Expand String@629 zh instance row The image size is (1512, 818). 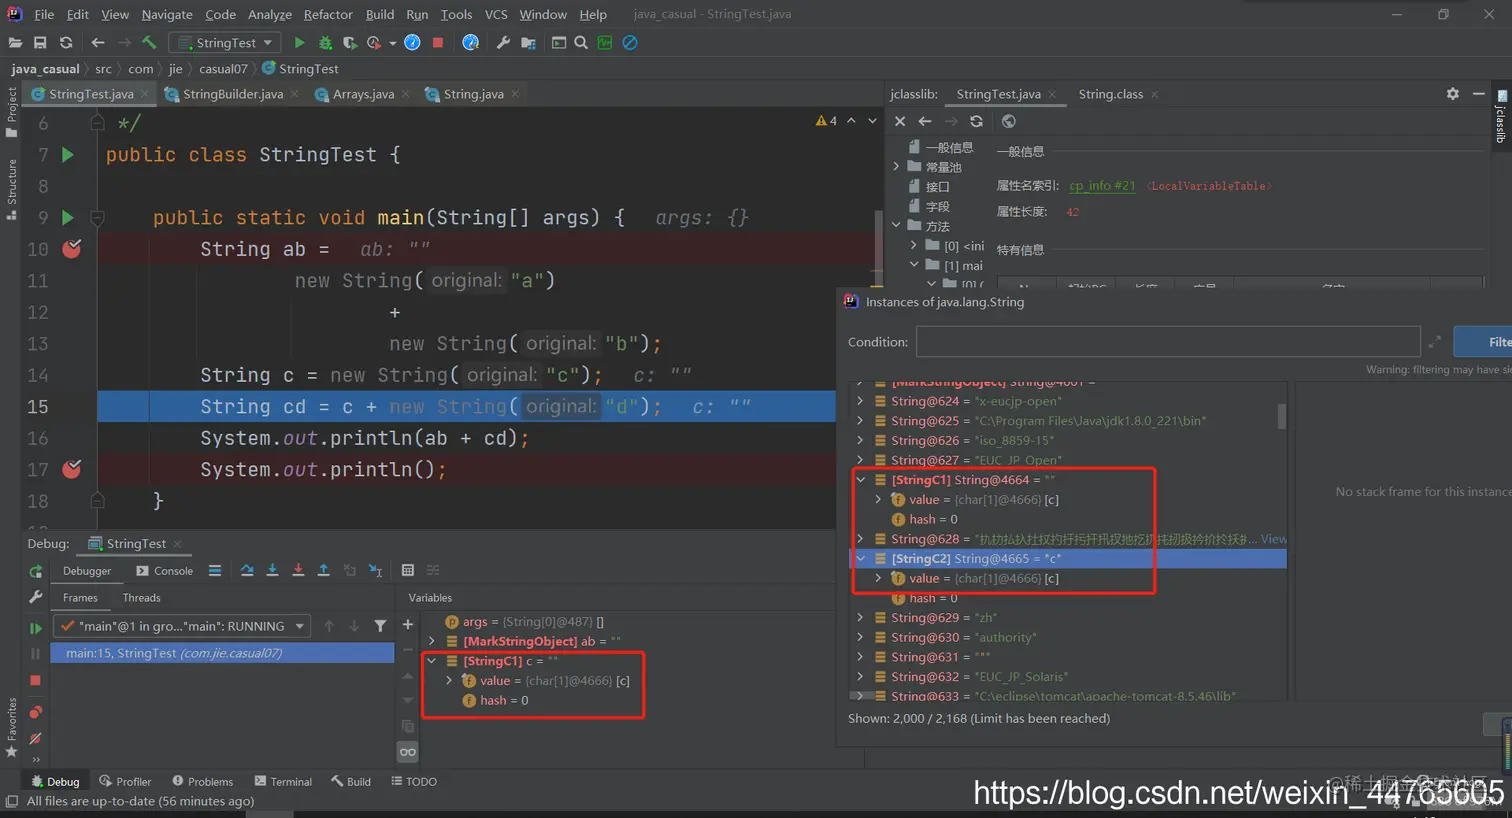click(x=860, y=618)
